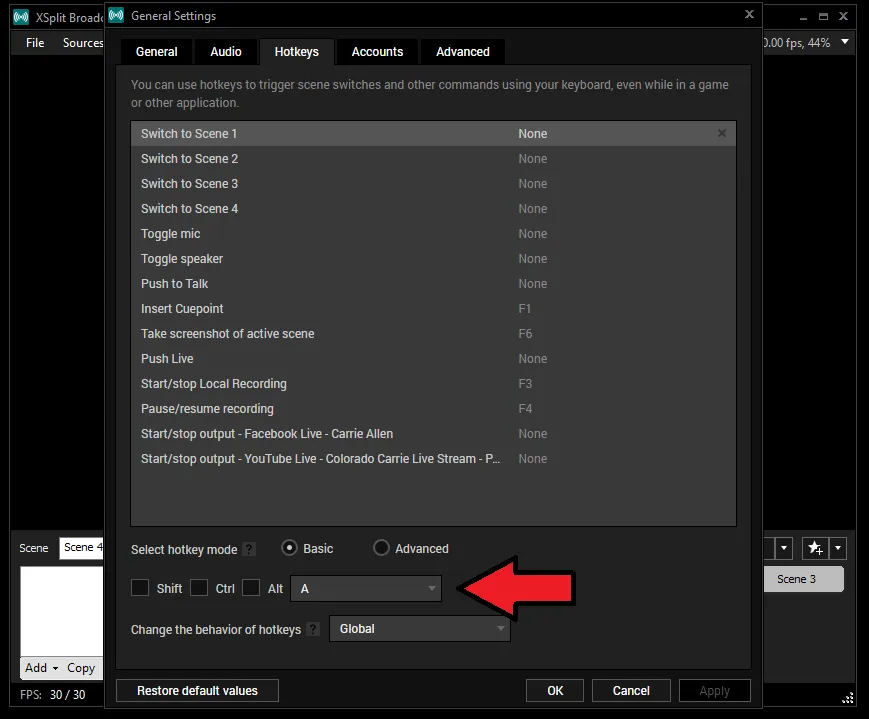869x719 pixels.
Task: Click the add favorite star icon in main window
Action: pos(815,548)
